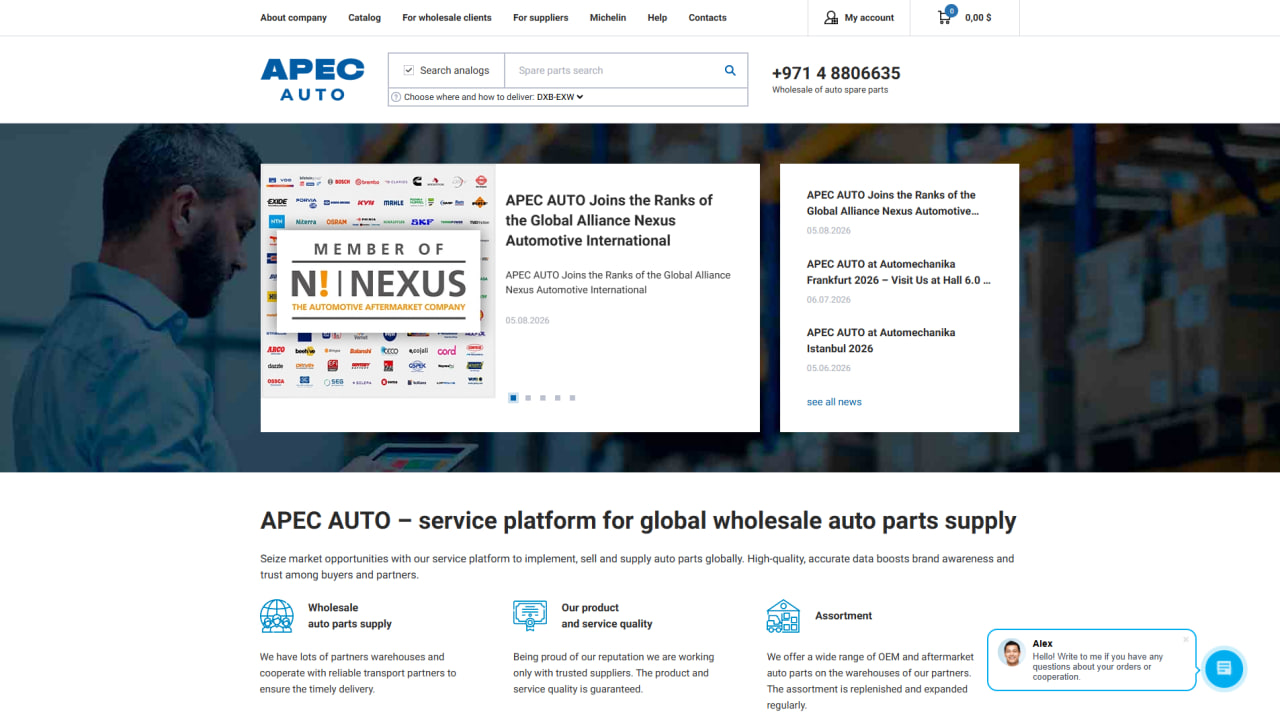Viewport: 1280px width, 724px height.
Task: Click the warehouse Assortment icon
Action: click(783, 616)
